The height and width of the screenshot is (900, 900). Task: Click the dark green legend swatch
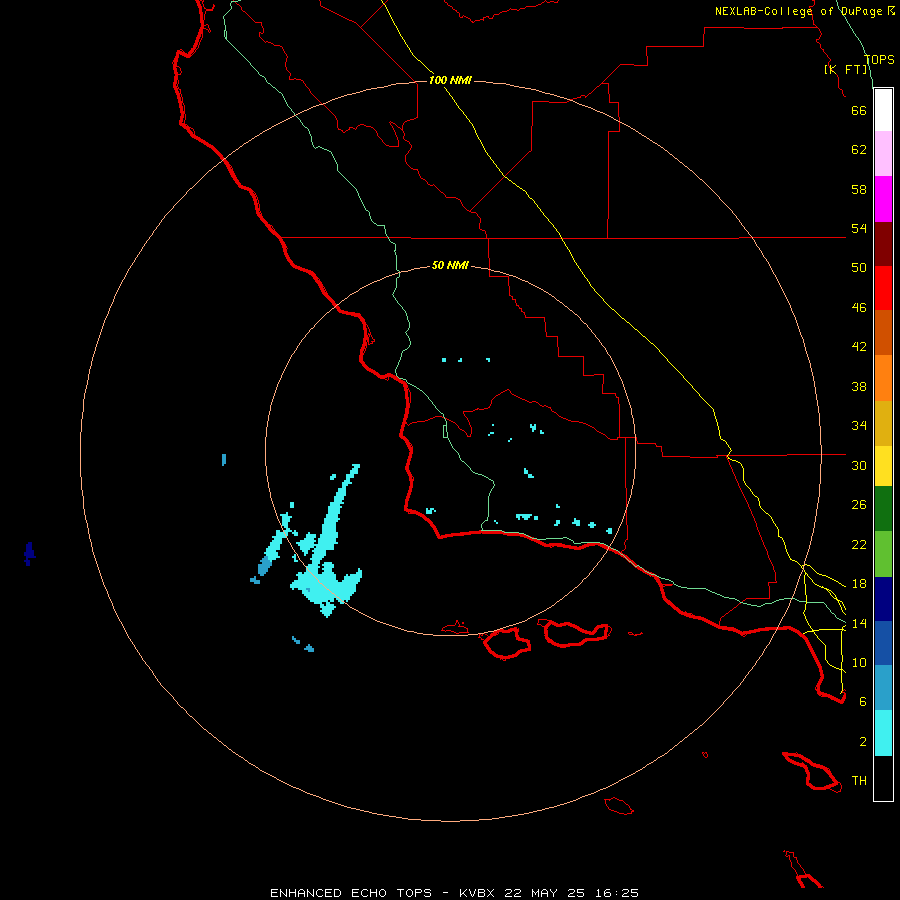(x=883, y=509)
